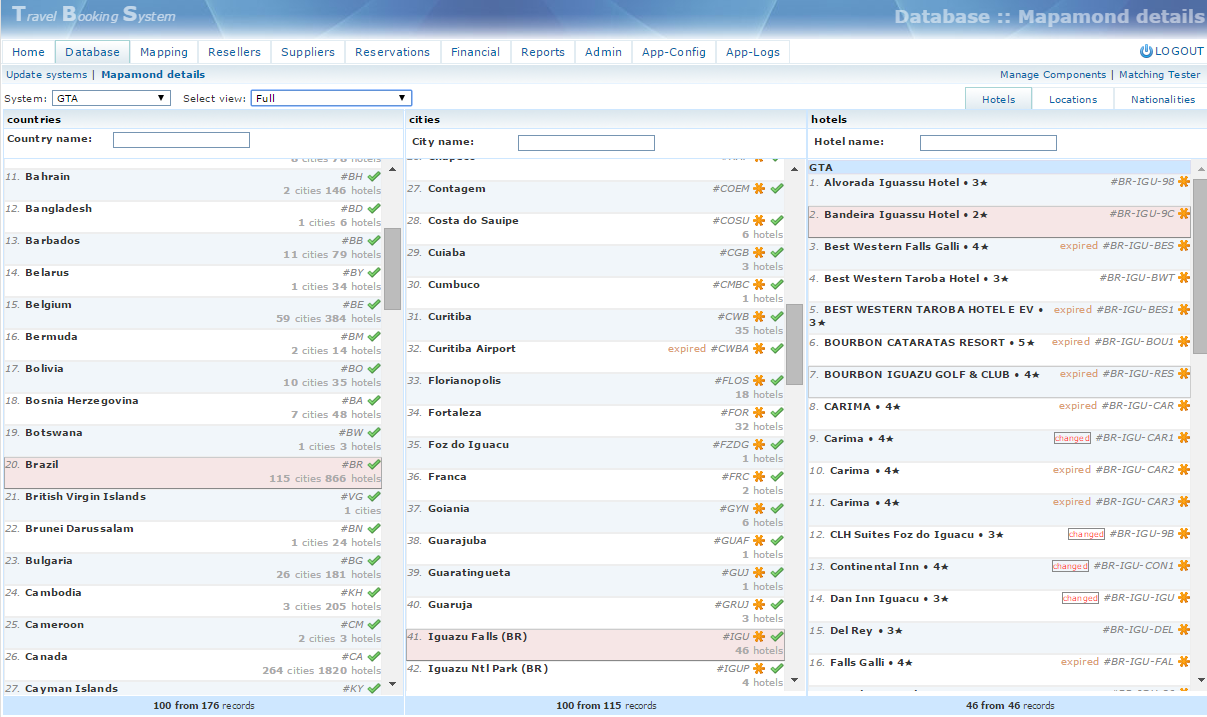The height and width of the screenshot is (717, 1207).
Task: Click the green checkmark for Bahrain
Action: click(374, 177)
